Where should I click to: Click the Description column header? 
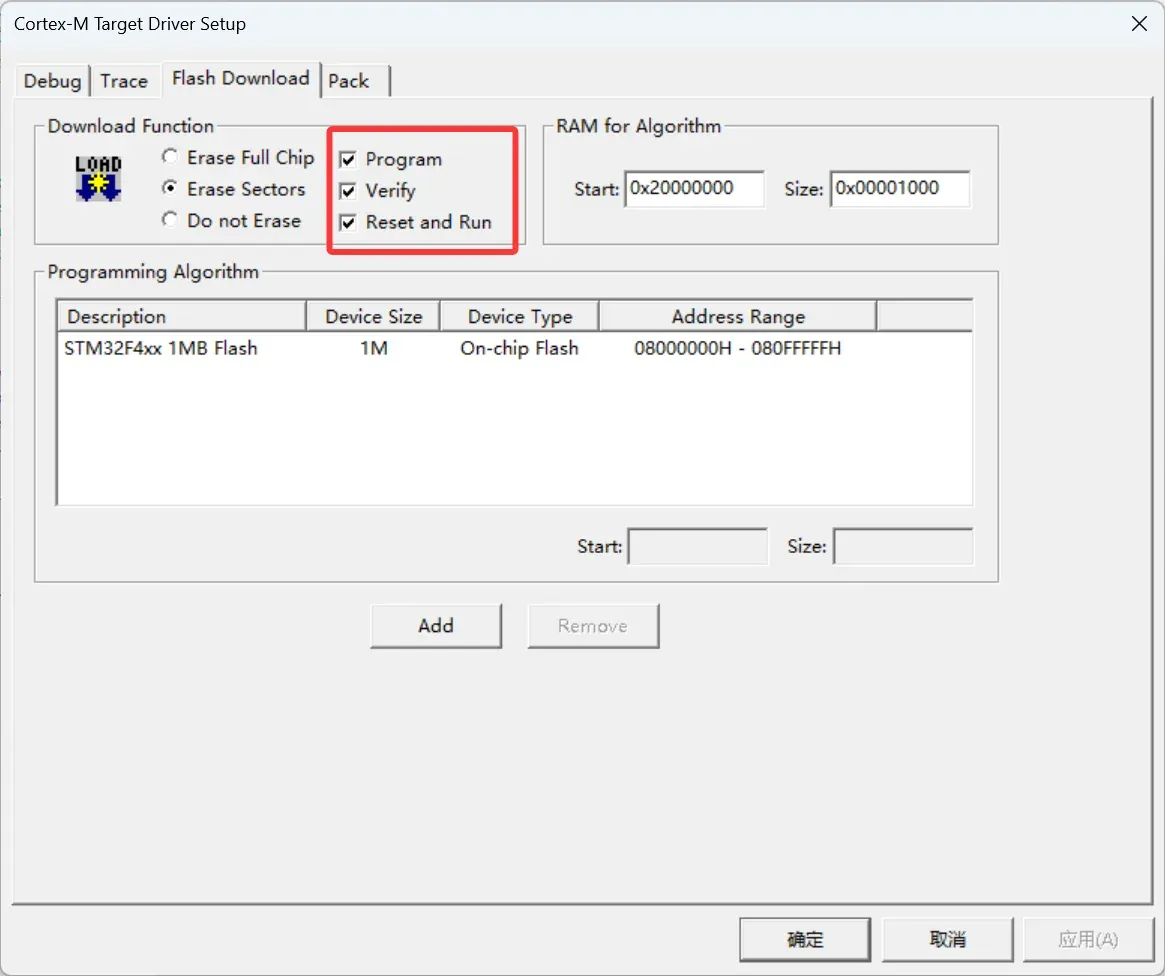(180, 317)
